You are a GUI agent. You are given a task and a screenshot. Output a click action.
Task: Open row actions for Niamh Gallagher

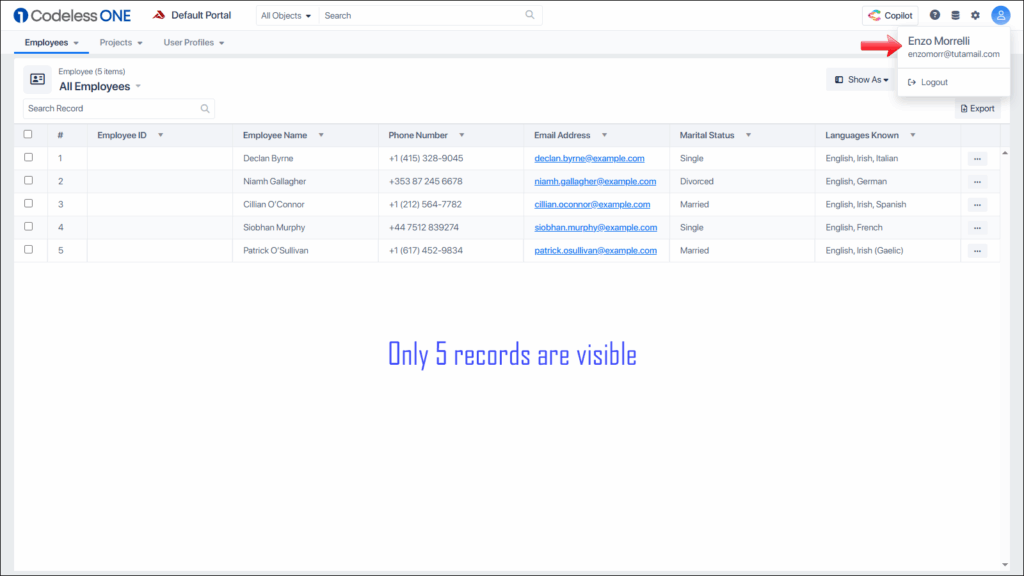click(977, 182)
